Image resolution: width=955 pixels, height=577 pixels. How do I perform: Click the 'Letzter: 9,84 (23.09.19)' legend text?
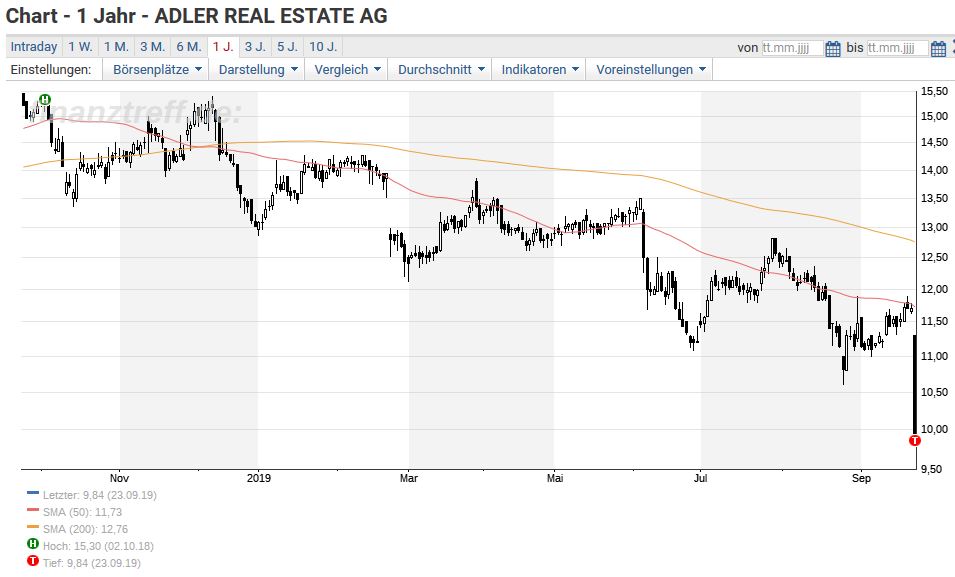(x=100, y=495)
